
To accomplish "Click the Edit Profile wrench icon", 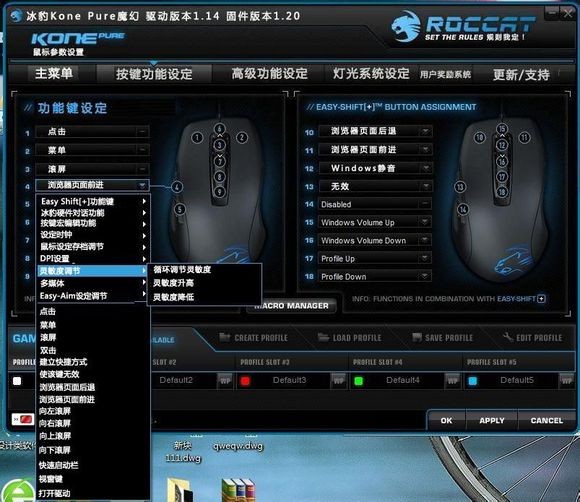I will (508, 337).
